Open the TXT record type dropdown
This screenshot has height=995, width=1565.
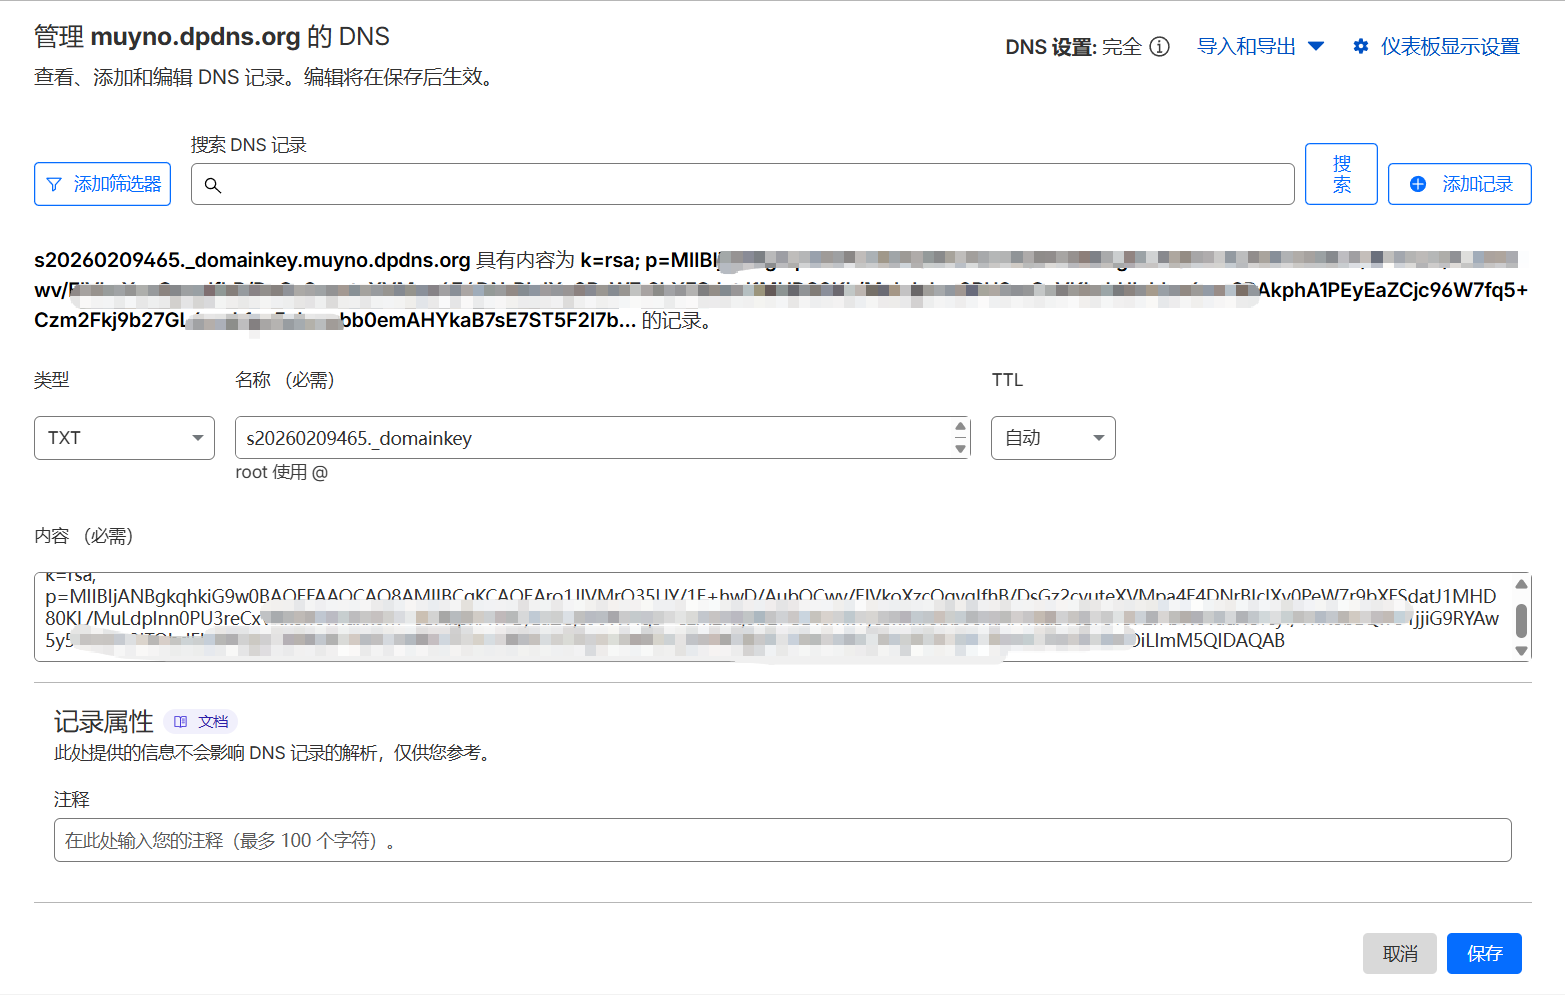click(124, 438)
